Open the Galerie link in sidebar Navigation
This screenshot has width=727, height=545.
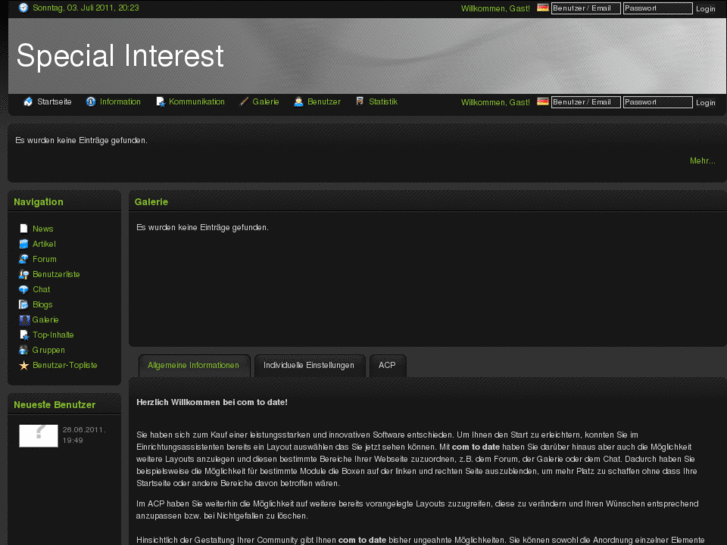pyautogui.click(x=45, y=320)
